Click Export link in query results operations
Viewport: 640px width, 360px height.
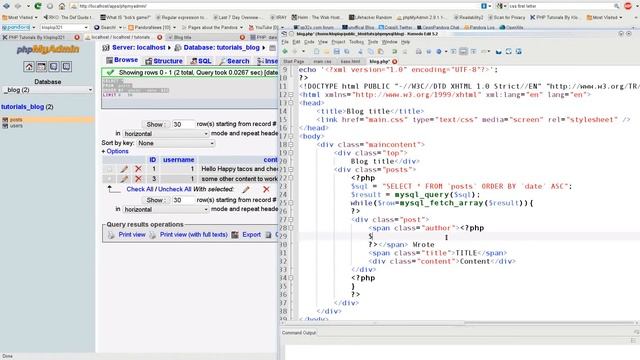pos(251,235)
